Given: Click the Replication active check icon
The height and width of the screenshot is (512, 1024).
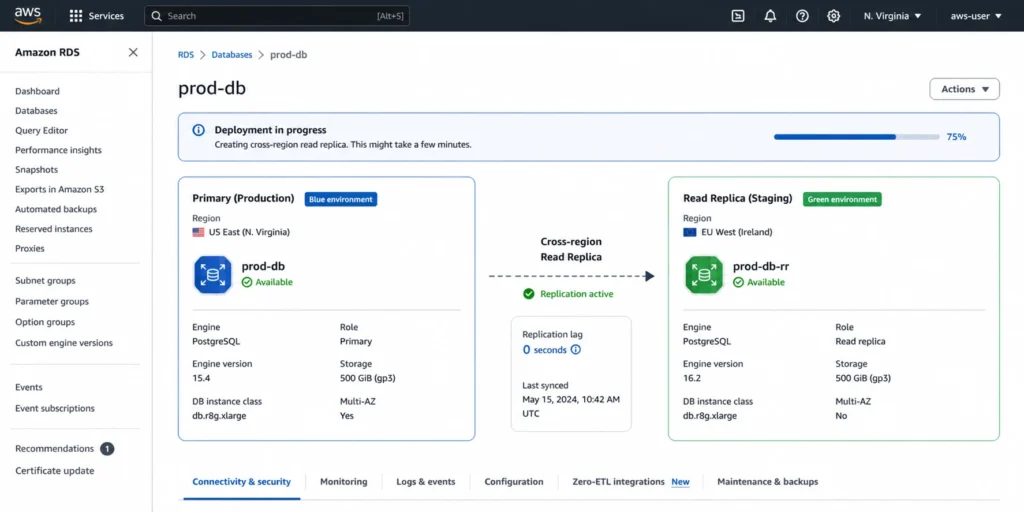Looking at the screenshot, I should (x=529, y=294).
